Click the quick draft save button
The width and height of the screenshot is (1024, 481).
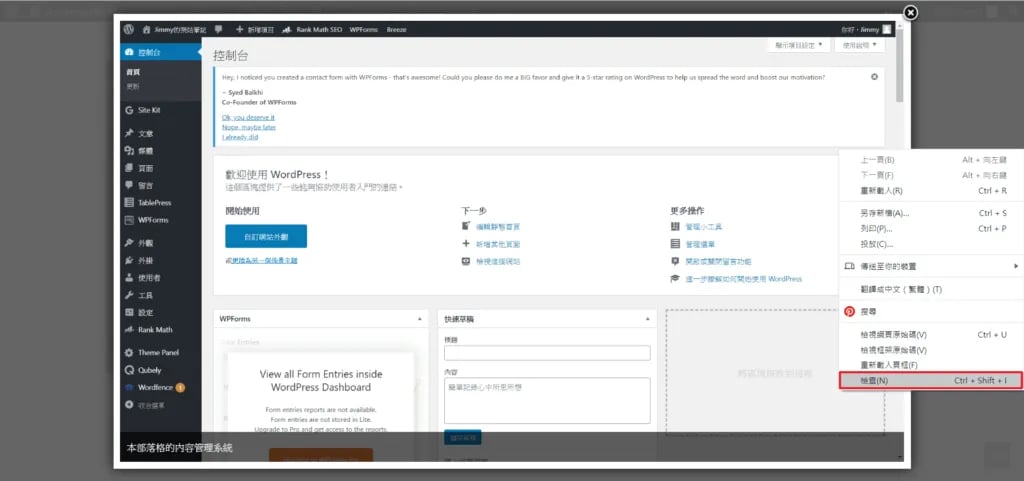tap(462, 437)
